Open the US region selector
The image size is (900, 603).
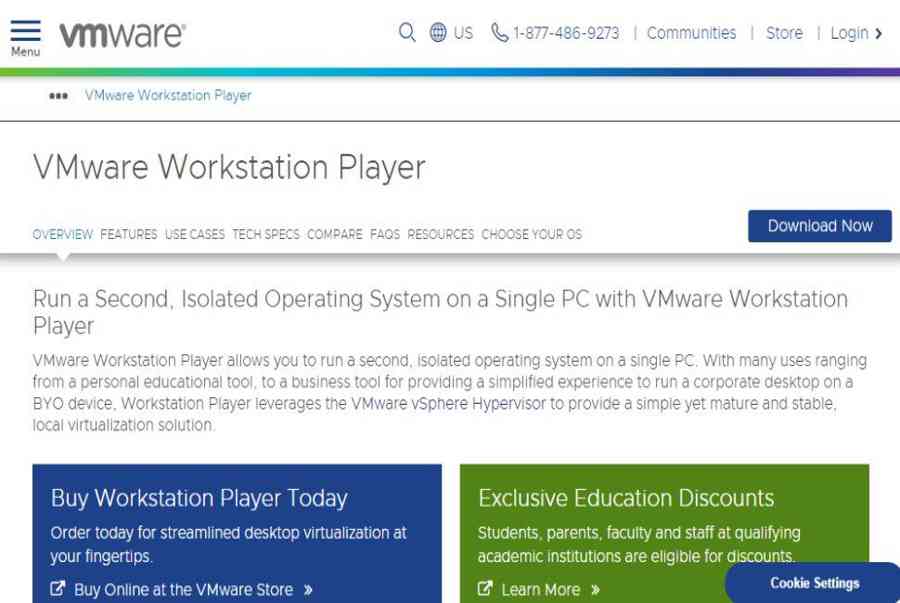(x=463, y=33)
